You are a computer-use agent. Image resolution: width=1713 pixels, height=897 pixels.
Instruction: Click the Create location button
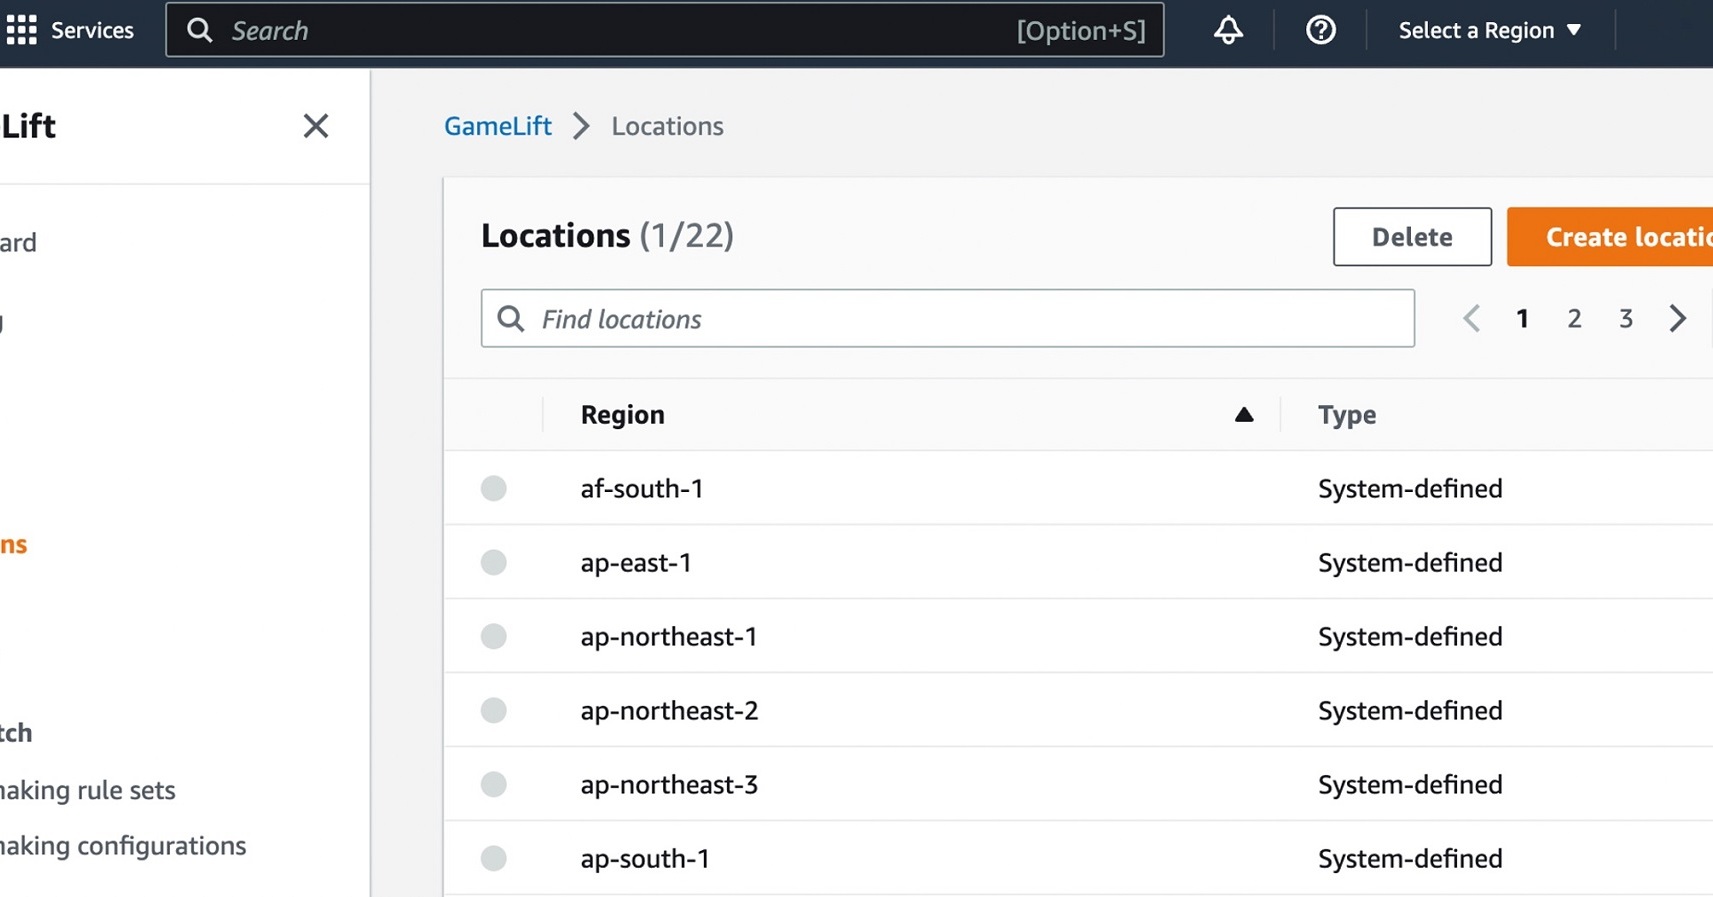click(1610, 237)
